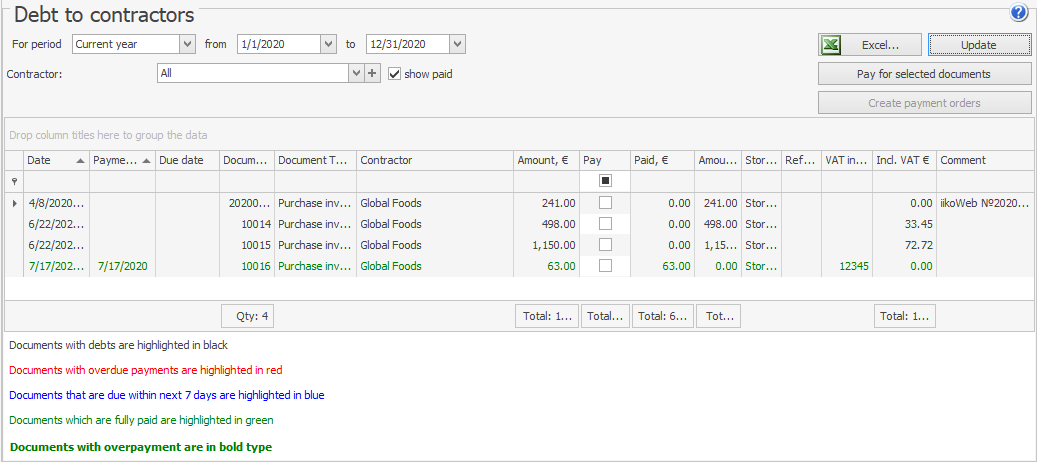Check Pay box for invoice 10015

click(x=605, y=245)
